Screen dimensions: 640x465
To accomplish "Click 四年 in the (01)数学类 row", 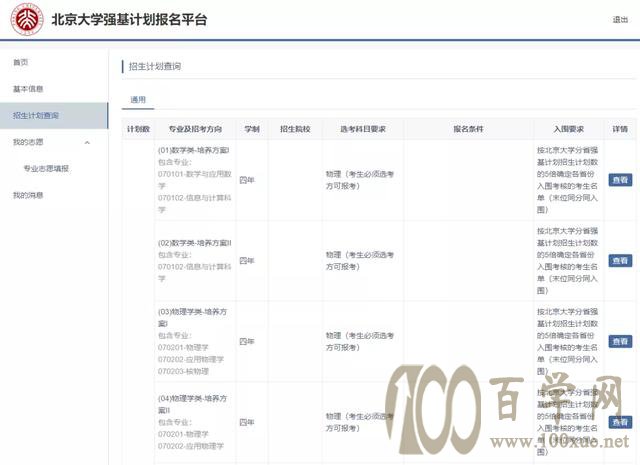I will pyautogui.click(x=247, y=180).
